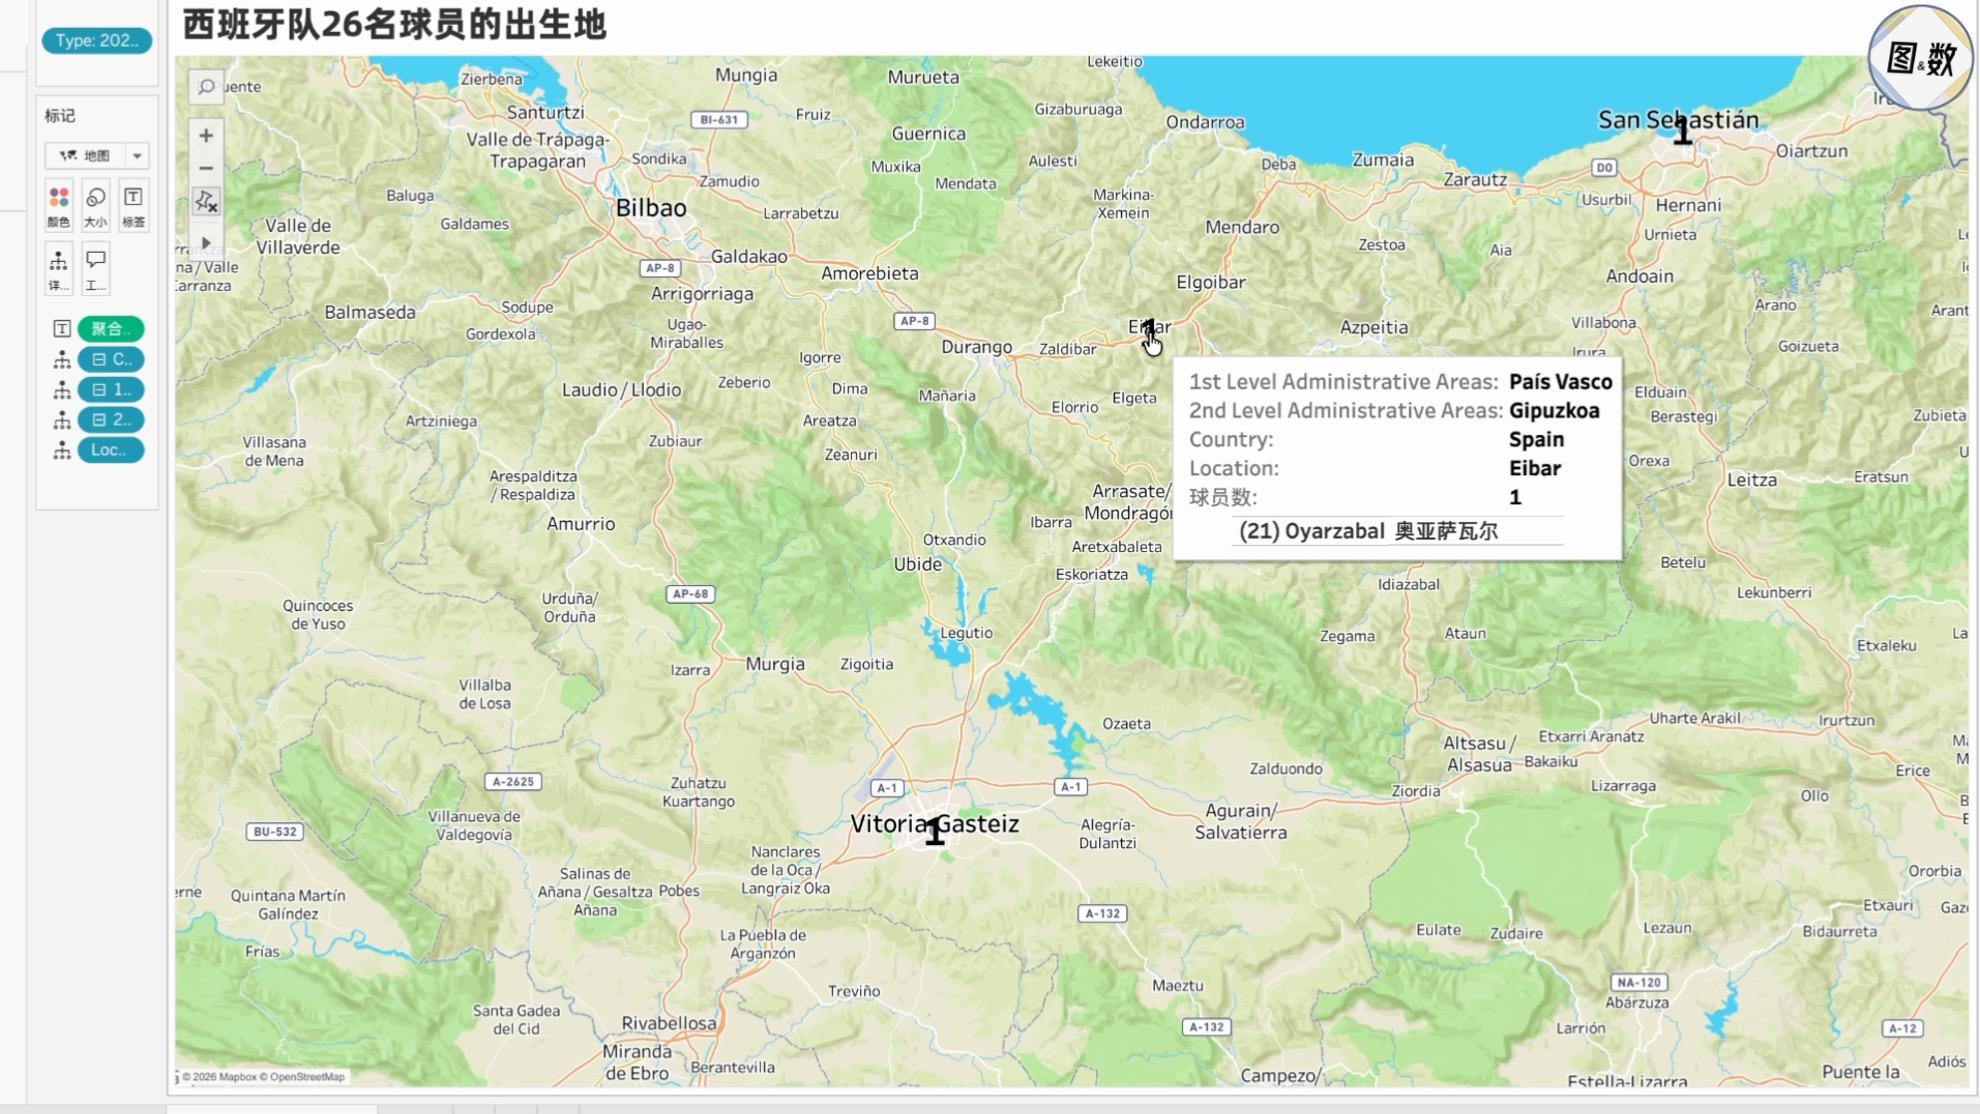Zoom out with the map minus button
This screenshot has width=1980, height=1114.
[206, 168]
